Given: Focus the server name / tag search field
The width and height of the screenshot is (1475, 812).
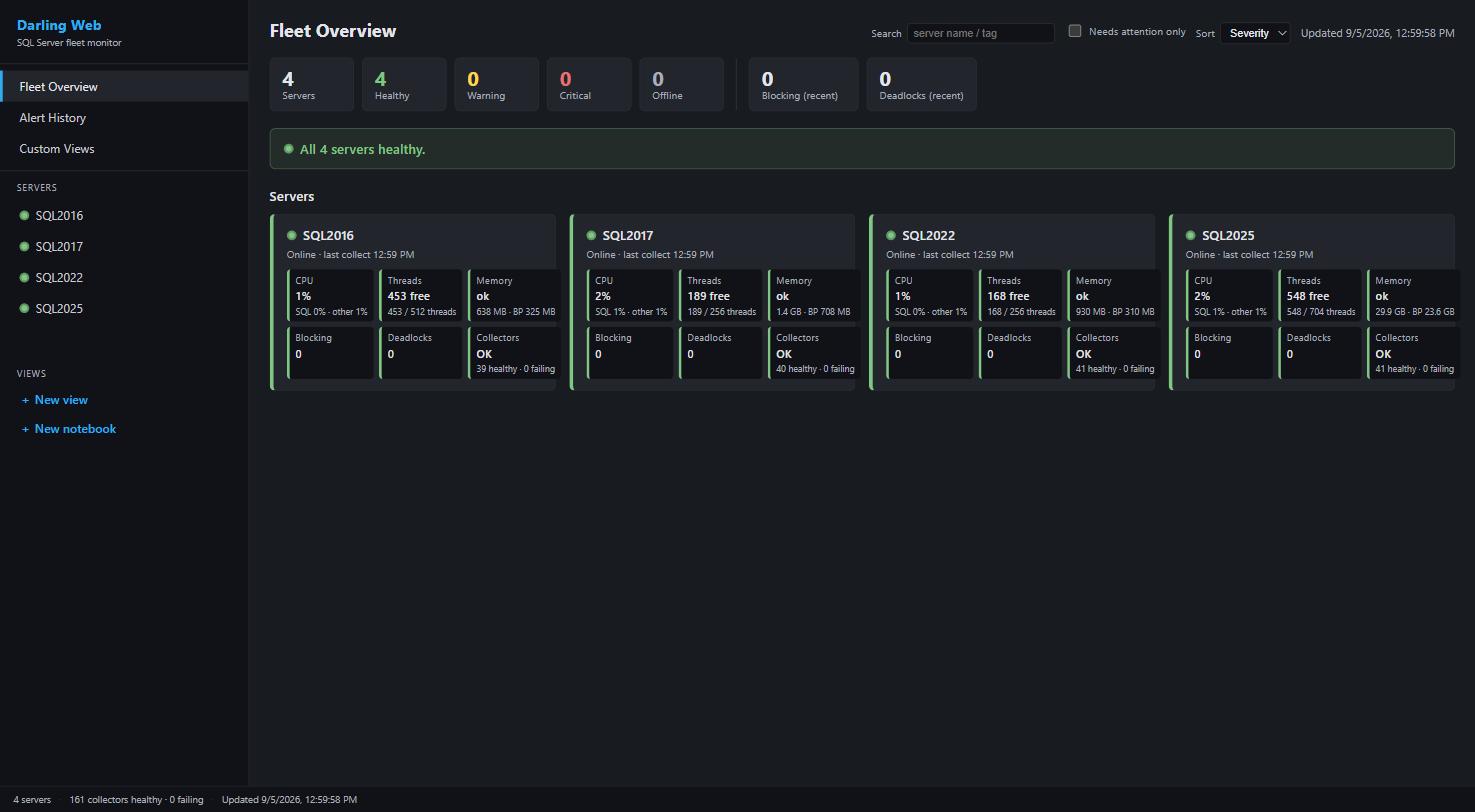Looking at the screenshot, I should 980,33.
